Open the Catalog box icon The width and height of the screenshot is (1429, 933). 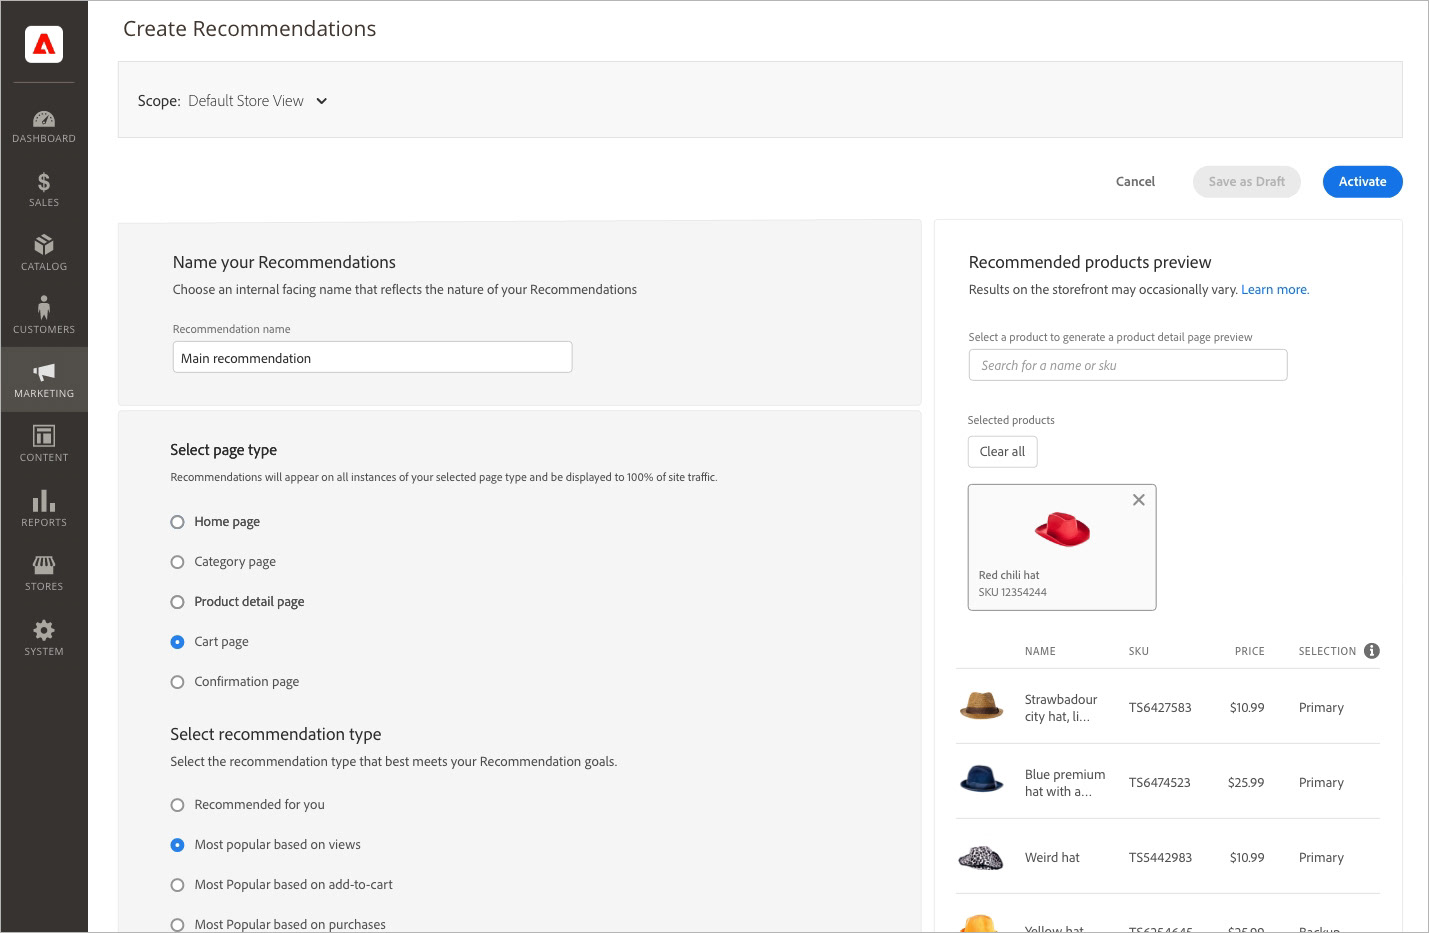(x=44, y=246)
